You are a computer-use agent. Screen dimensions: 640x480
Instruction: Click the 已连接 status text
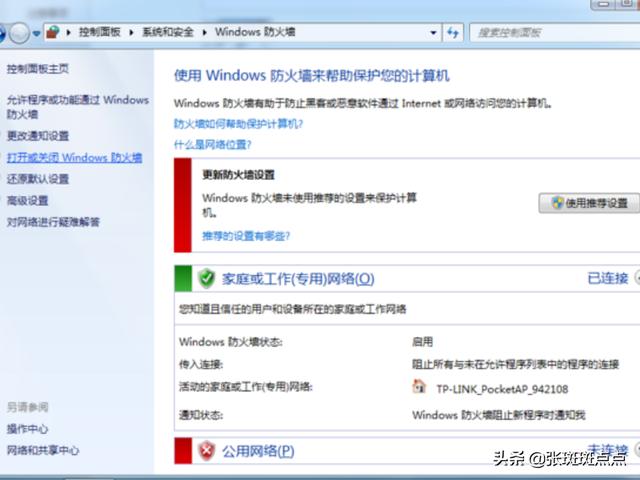(608, 278)
